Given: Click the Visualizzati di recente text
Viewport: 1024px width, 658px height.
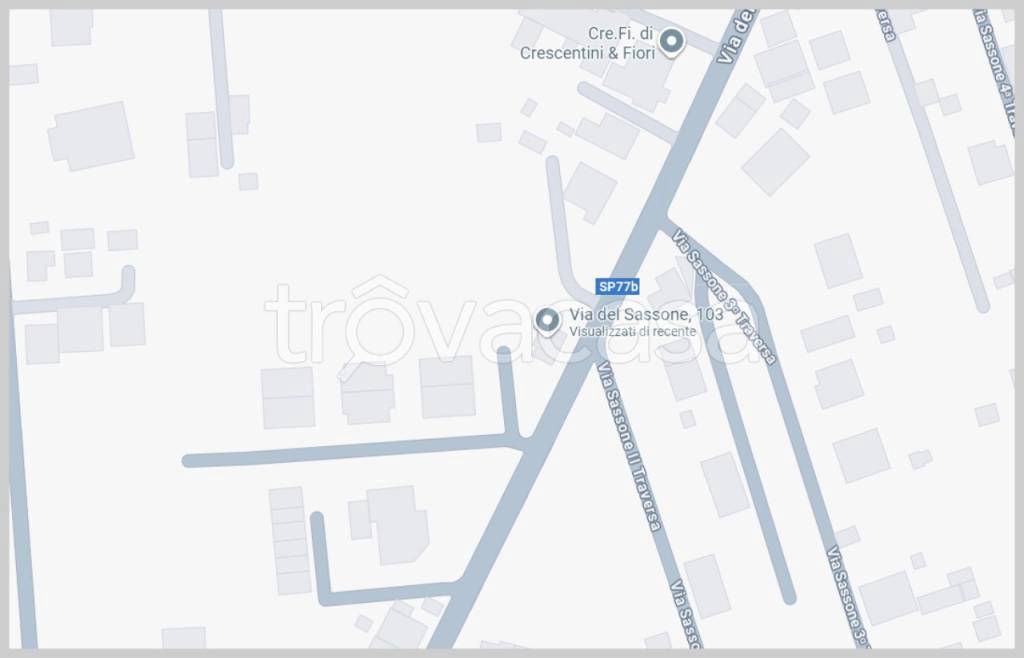Looking at the screenshot, I should [x=632, y=332].
